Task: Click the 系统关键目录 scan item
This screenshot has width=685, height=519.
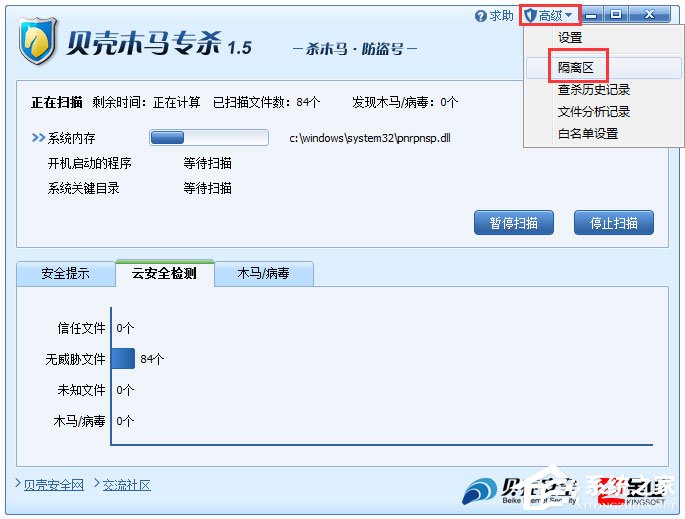Action: tap(83, 188)
